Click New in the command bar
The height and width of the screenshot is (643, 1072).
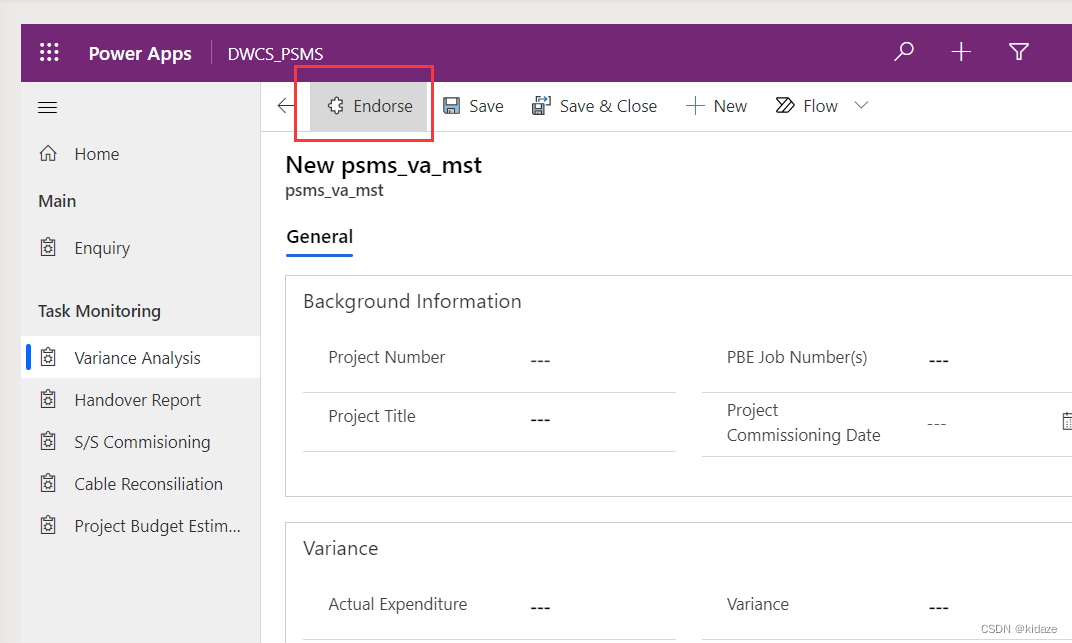(717, 105)
